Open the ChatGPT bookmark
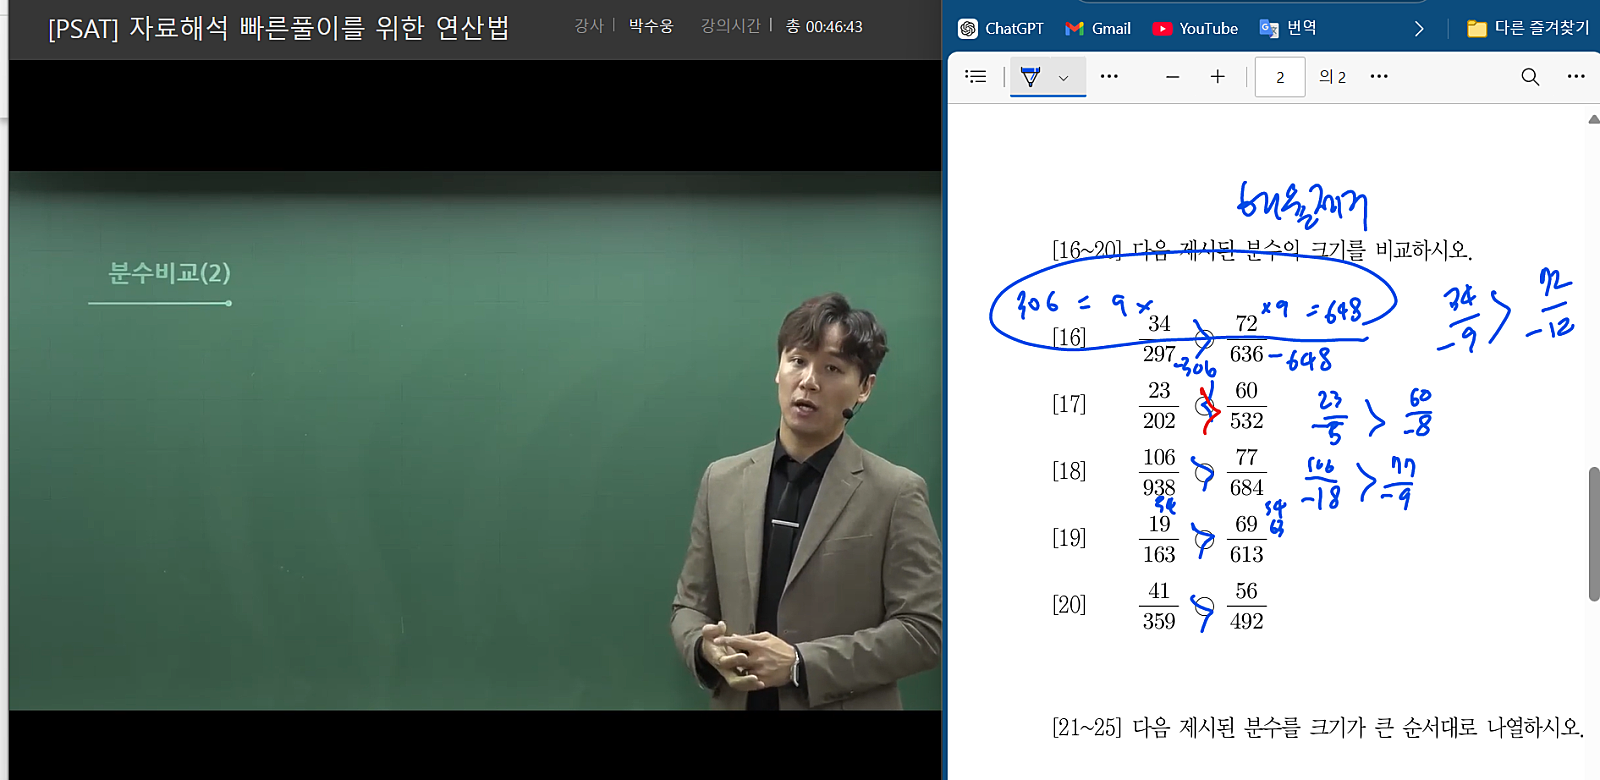Viewport: 1600px width, 780px height. point(1001,29)
